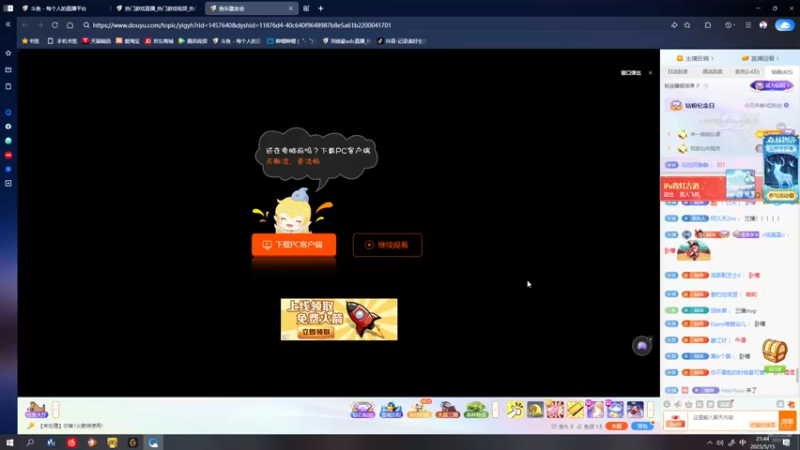Open the golden treasure chest icon

click(774, 351)
